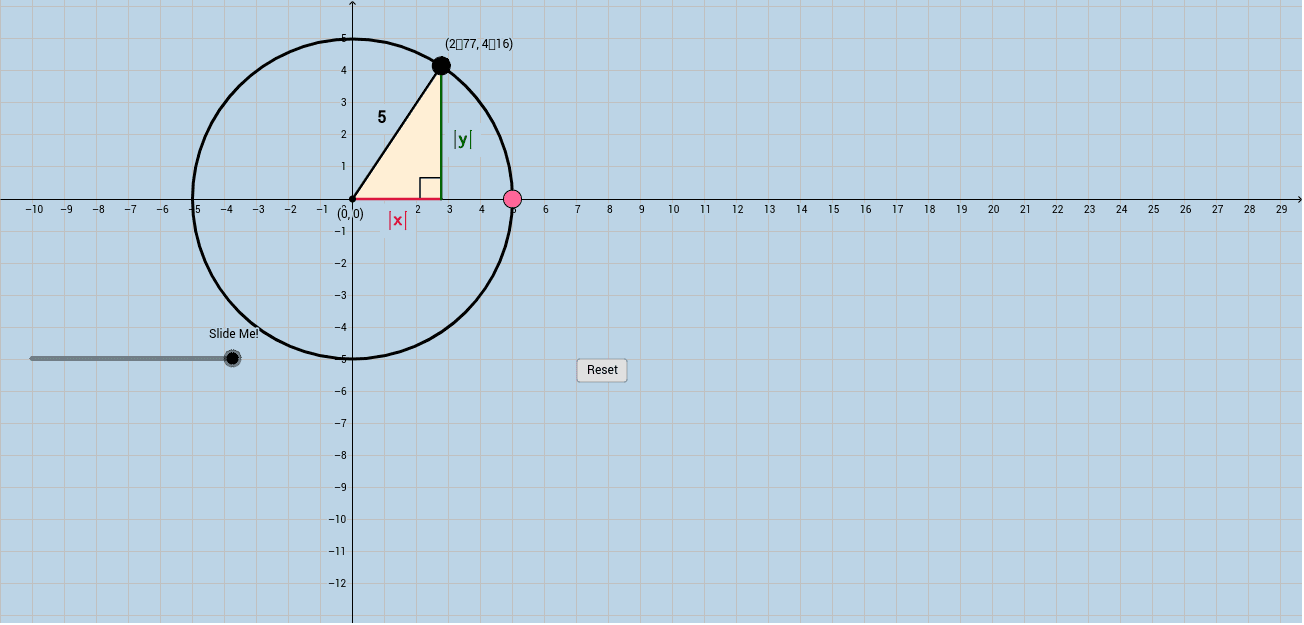Select the red |x| segment label
The height and width of the screenshot is (625, 1304).
click(397, 218)
